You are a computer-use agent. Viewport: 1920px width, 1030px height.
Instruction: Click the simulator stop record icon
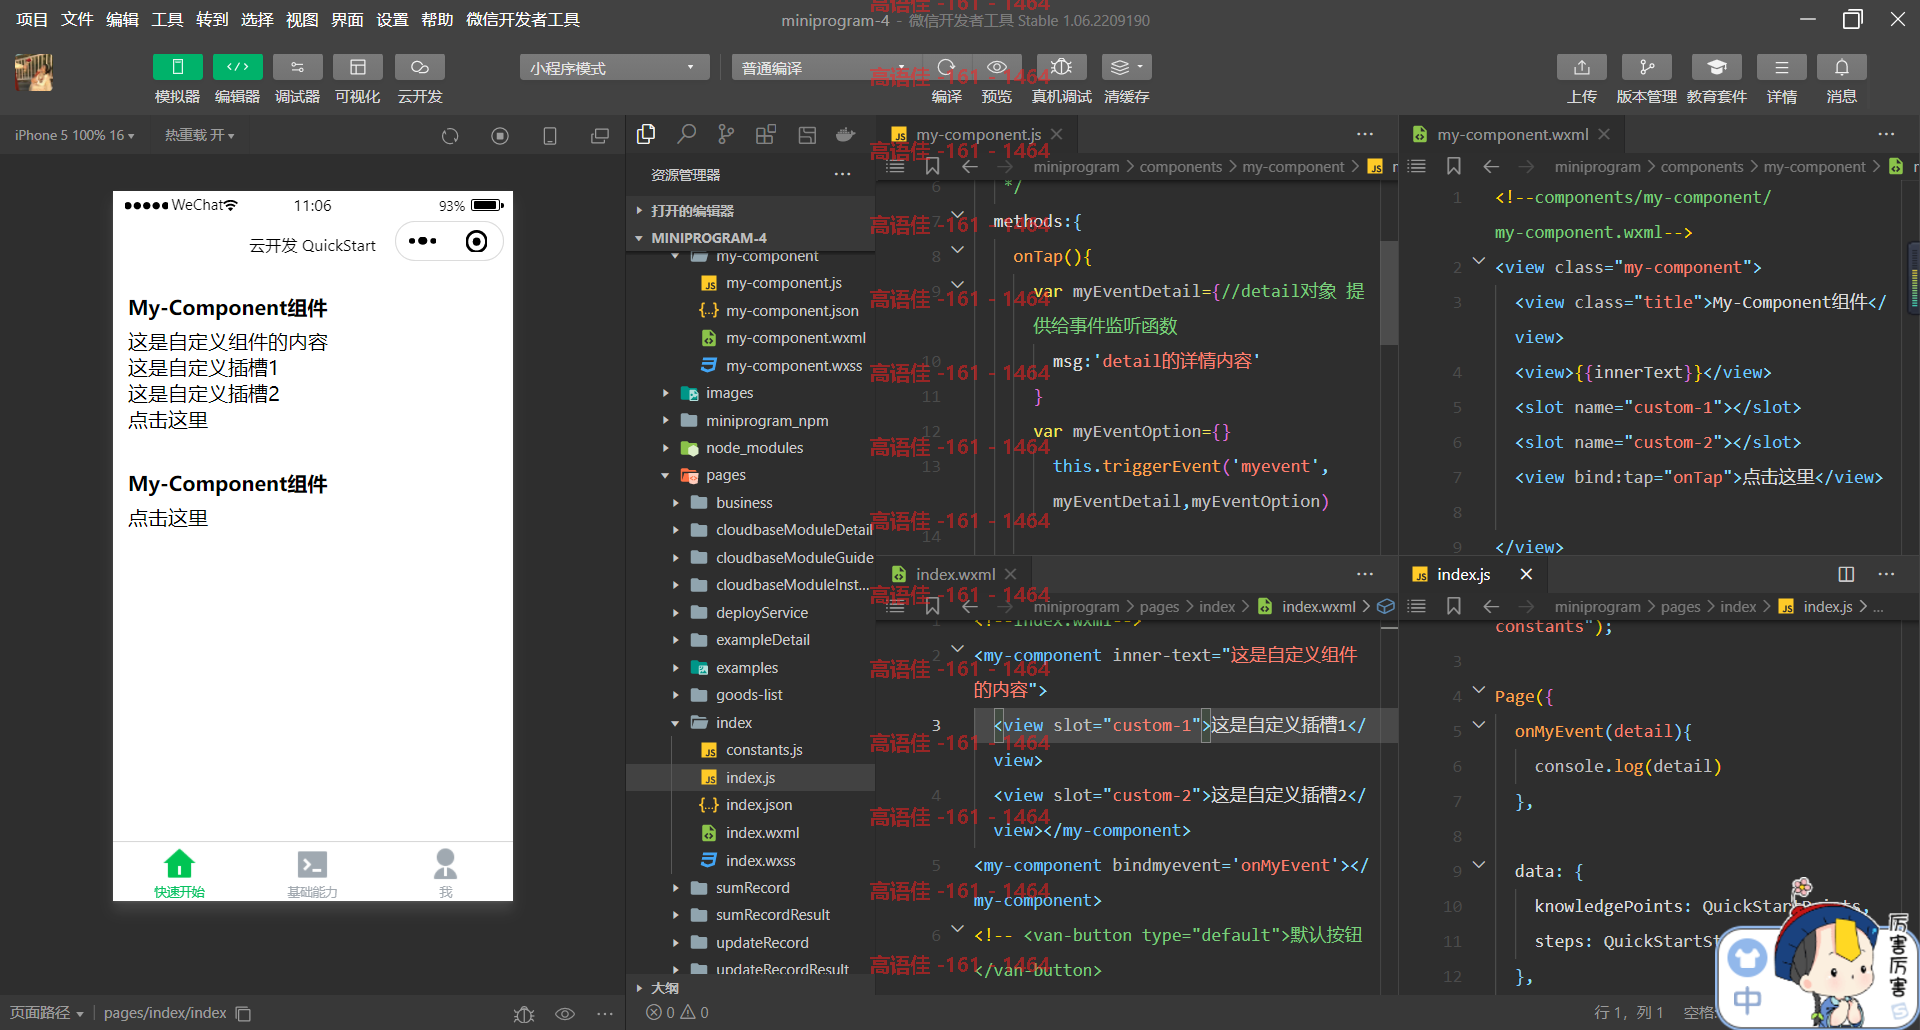coord(500,136)
